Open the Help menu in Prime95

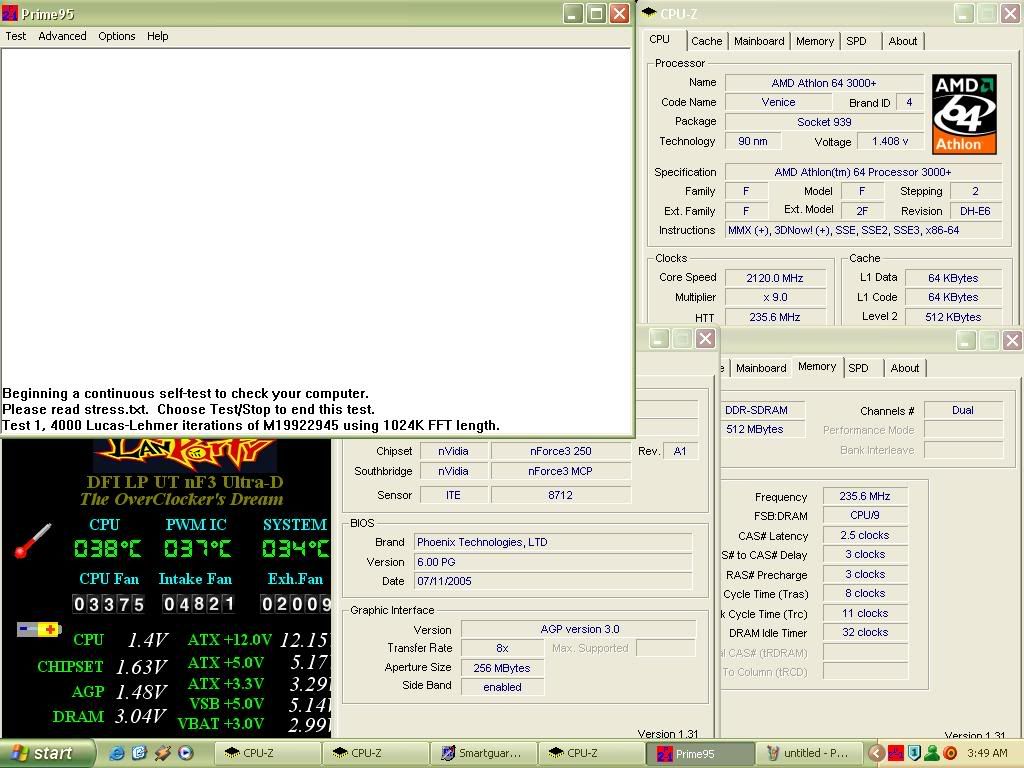pyautogui.click(x=157, y=36)
